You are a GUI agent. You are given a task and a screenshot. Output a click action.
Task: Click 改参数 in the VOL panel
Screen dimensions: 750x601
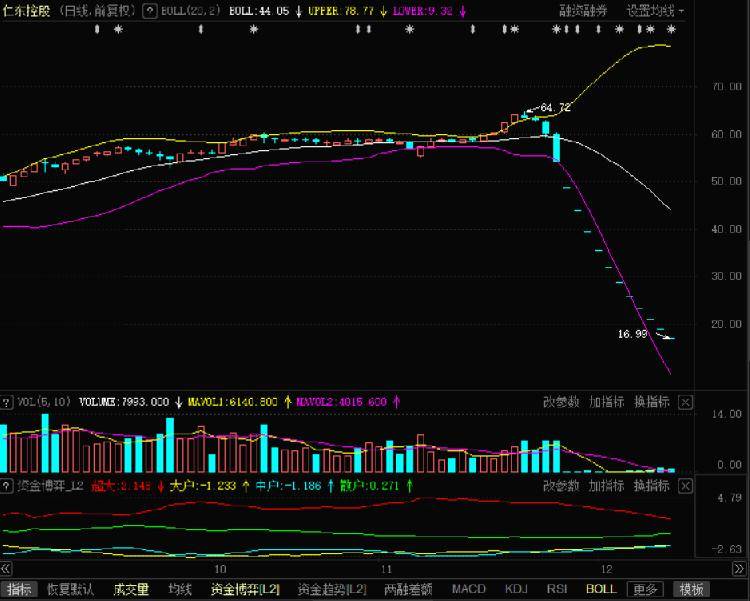point(561,402)
